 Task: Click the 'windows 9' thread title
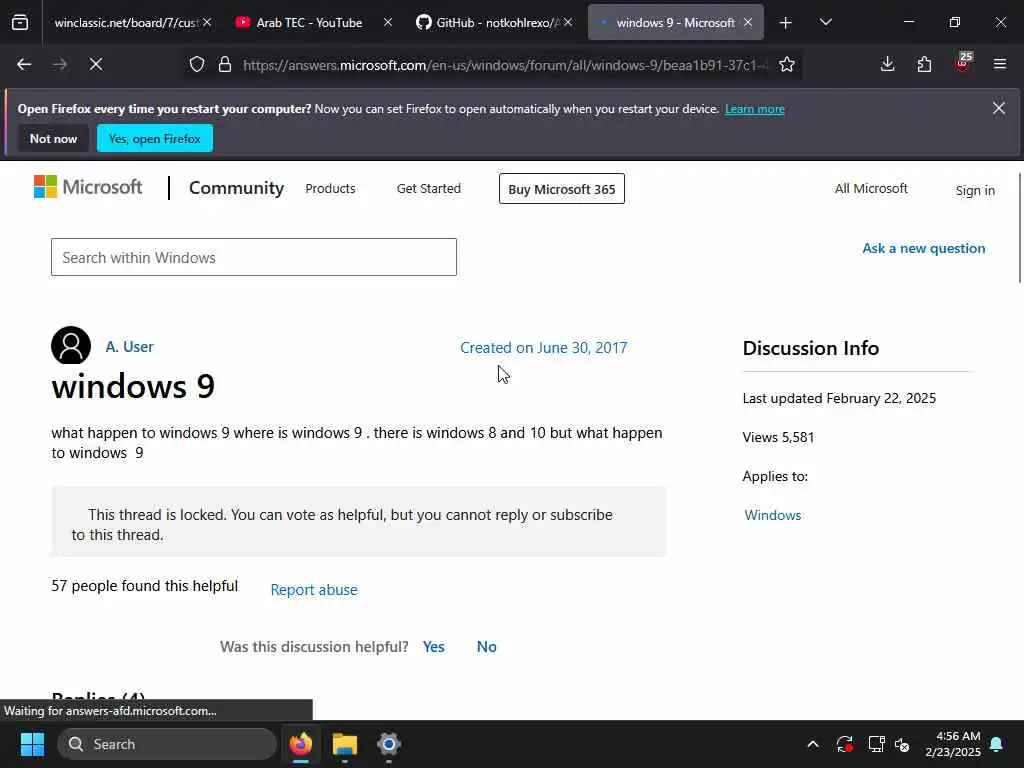pos(133,386)
